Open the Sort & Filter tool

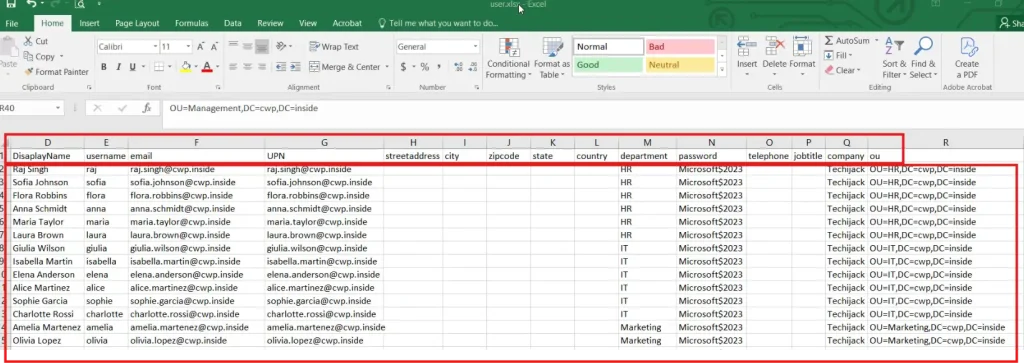[893, 47]
